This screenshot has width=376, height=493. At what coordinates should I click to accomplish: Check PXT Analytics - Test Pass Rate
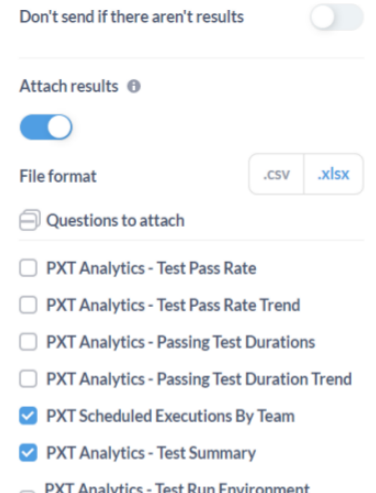(28, 268)
